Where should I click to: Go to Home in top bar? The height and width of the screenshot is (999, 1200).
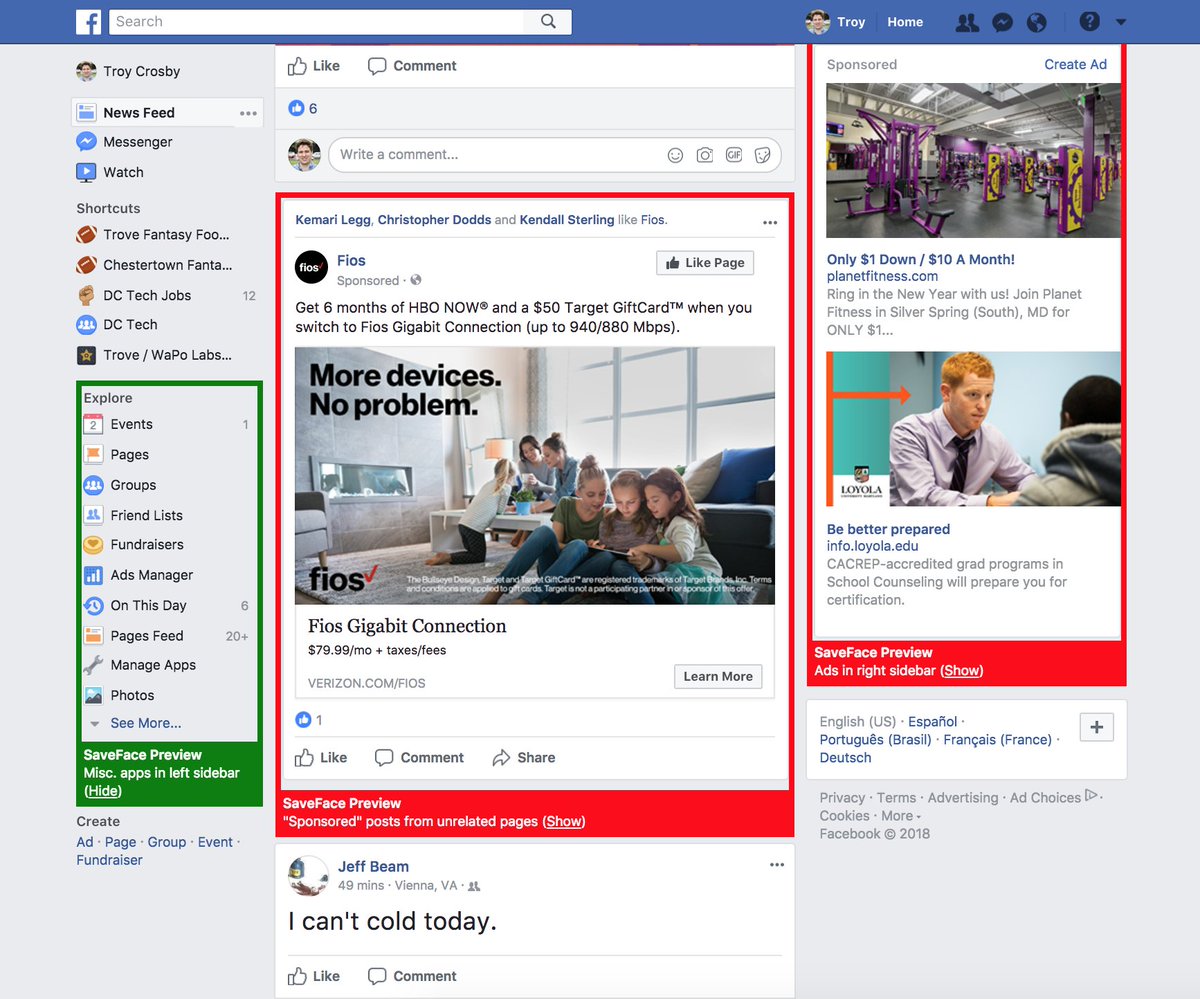(x=905, y=22)
